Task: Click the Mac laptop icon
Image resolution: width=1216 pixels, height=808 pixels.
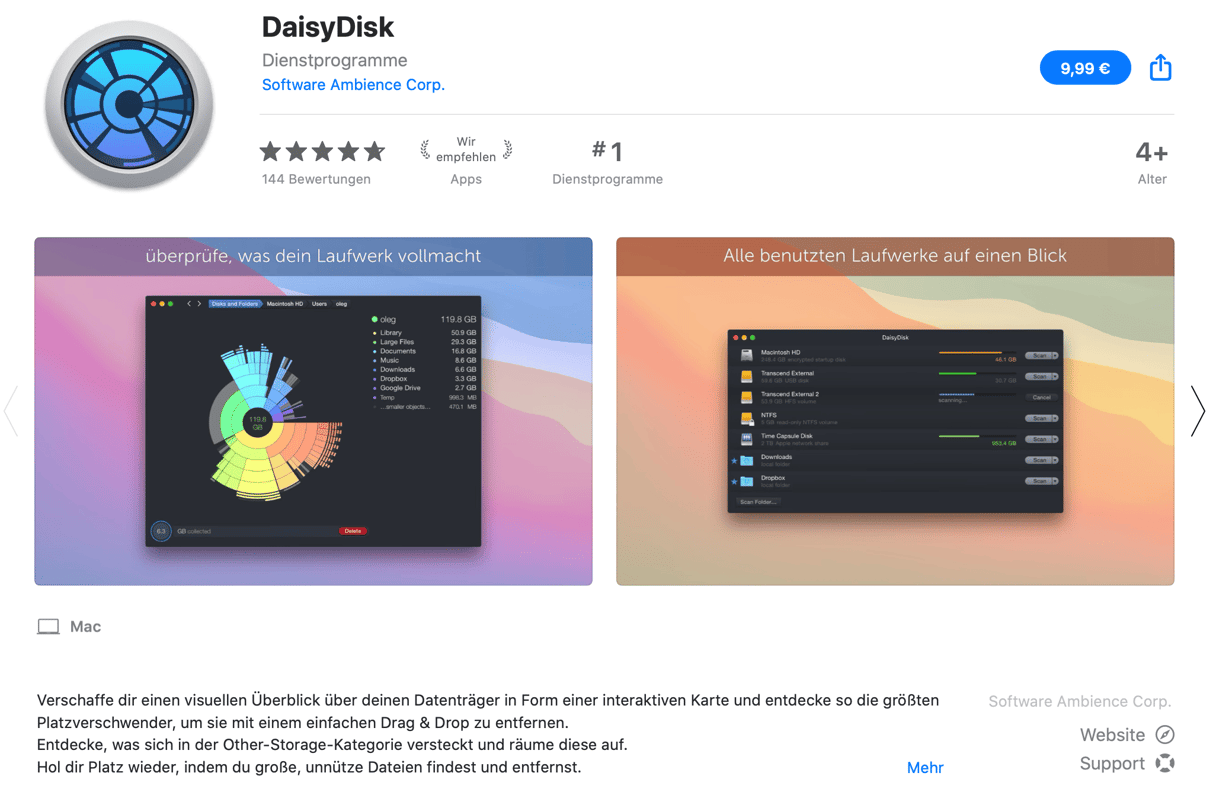Action: pyautogui.click(x=48, y=627)
